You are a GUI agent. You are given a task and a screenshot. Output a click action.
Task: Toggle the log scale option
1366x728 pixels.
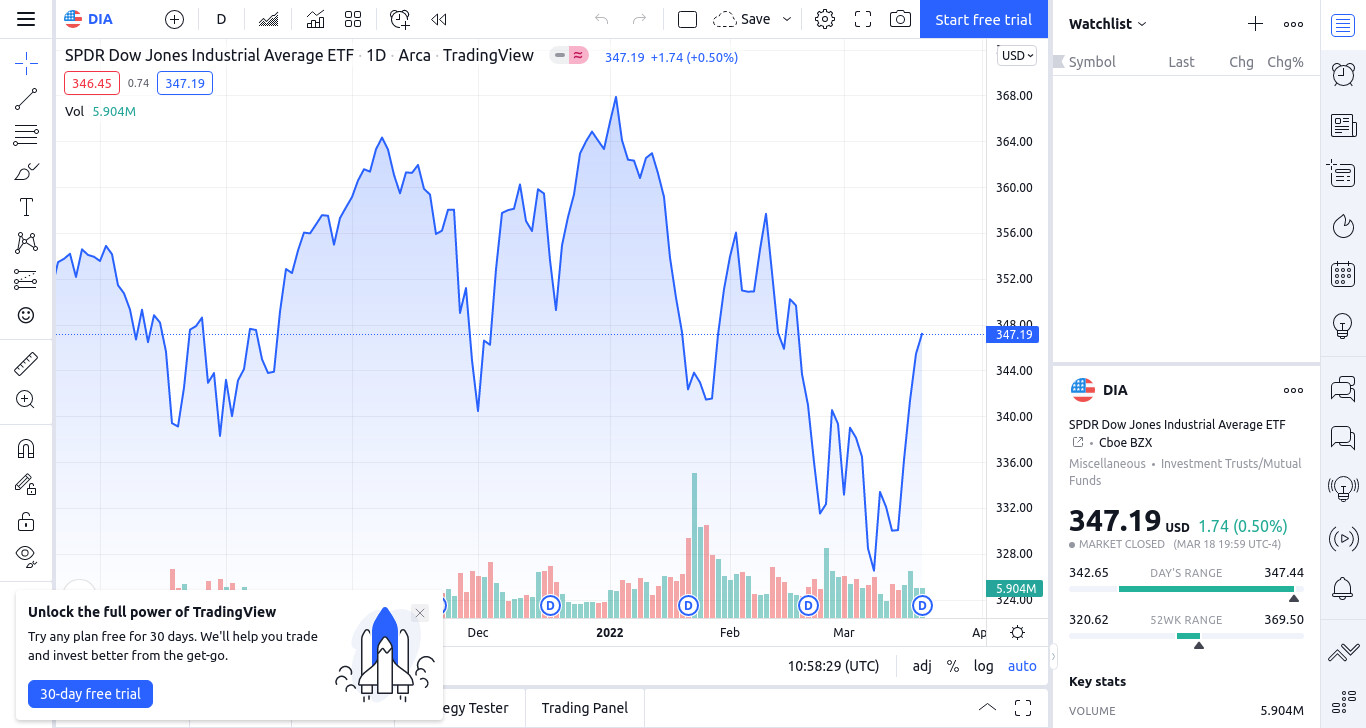click(984, 666)
